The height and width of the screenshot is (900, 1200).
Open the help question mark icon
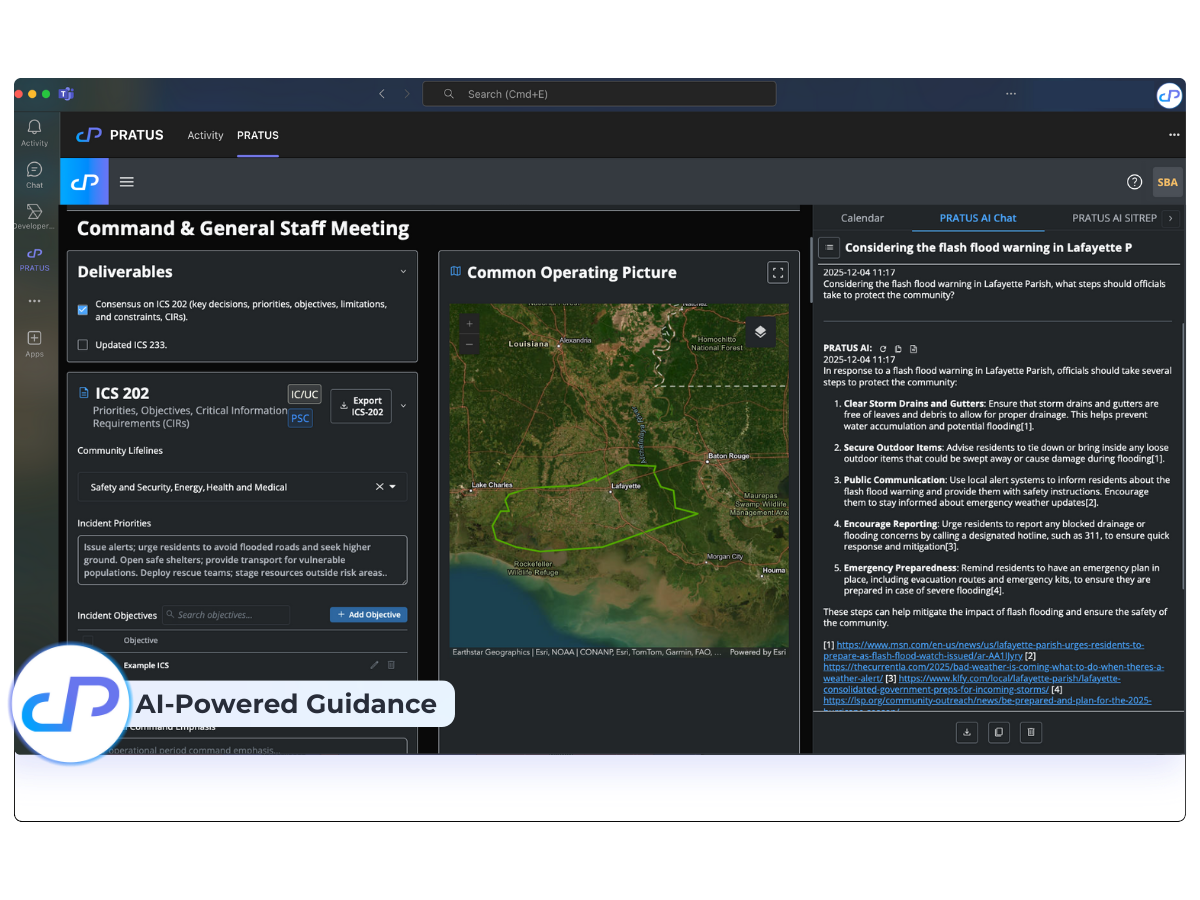click(1134, 182)
